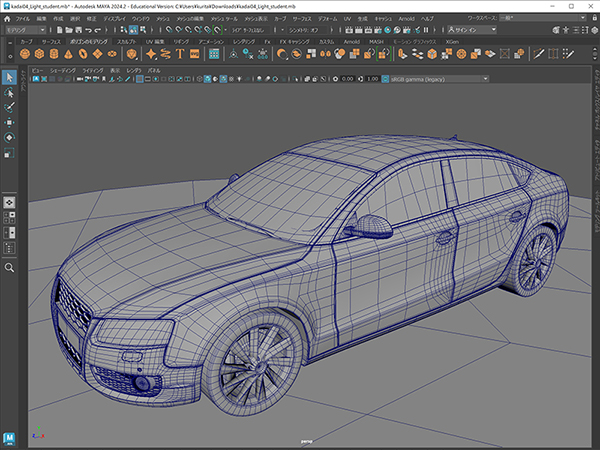Open viewport パネル panel menu
This screenshot has width=600, height=450.
pos(154,70)
